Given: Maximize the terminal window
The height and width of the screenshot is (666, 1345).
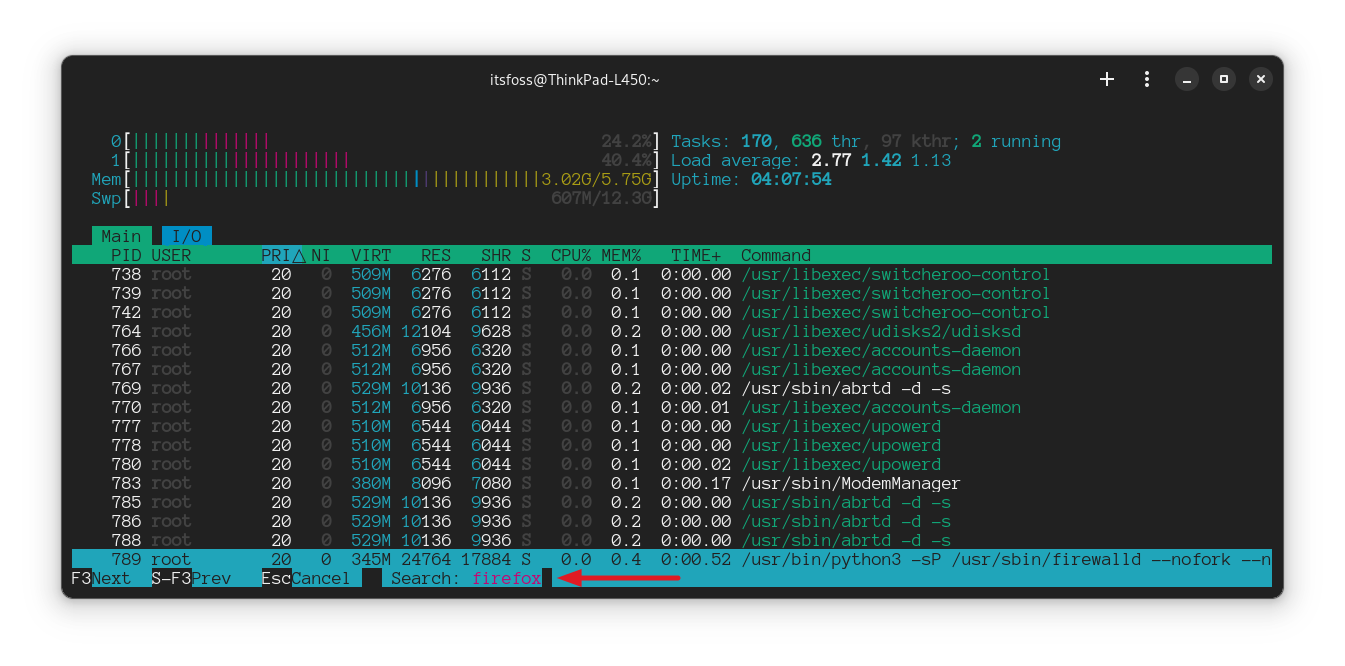Looking at the screenshot, I should (1223, 79).
